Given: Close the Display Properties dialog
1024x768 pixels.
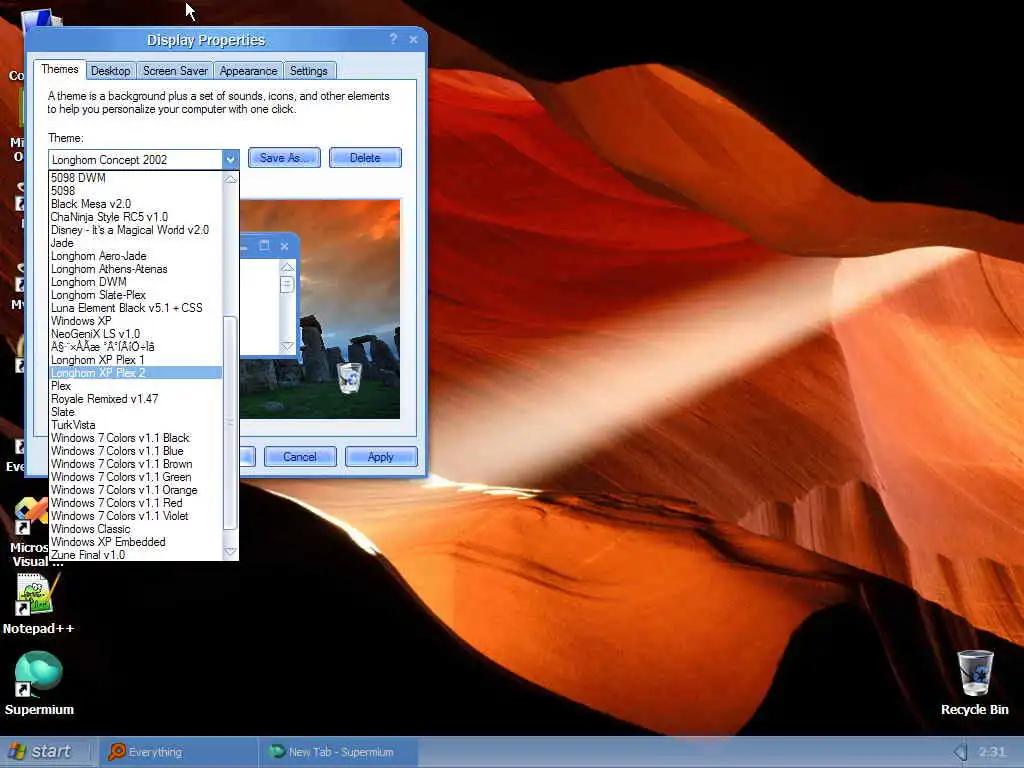Looking at the screenshot, I should (413, 40).
